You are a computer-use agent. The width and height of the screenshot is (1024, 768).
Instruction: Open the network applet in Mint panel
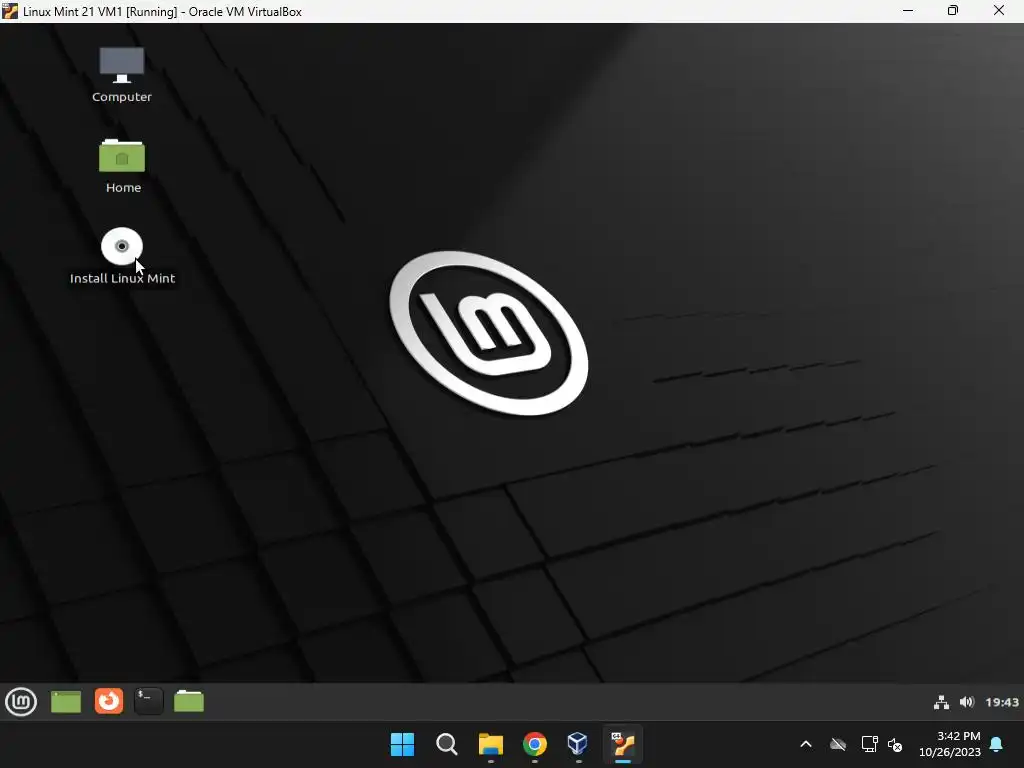[x=941, y=702]
